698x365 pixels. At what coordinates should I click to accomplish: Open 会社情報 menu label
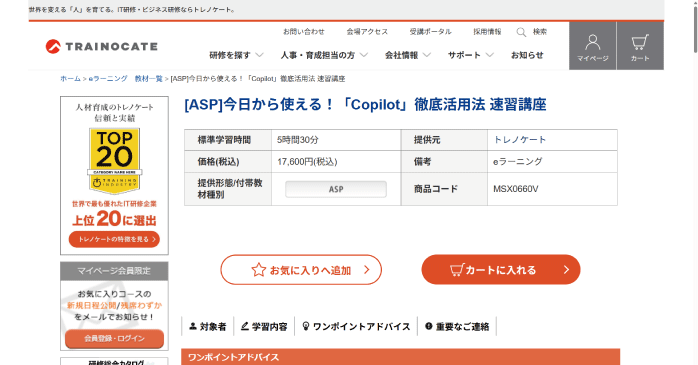pos(402,55)
